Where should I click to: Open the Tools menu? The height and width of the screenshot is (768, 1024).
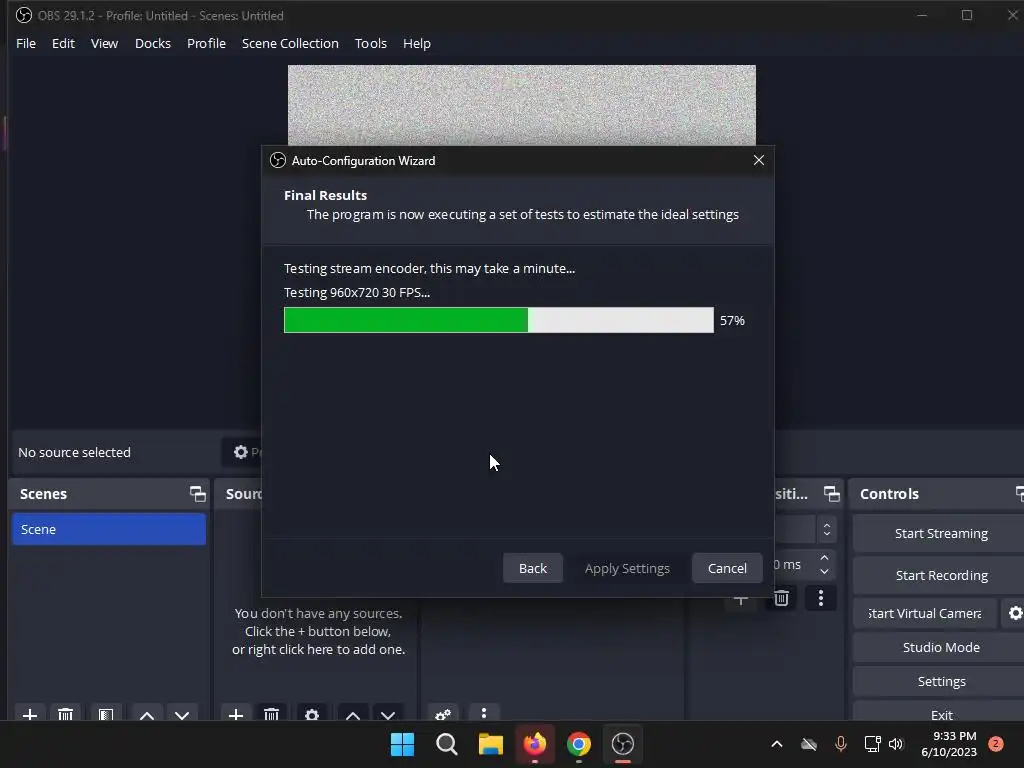371,43
